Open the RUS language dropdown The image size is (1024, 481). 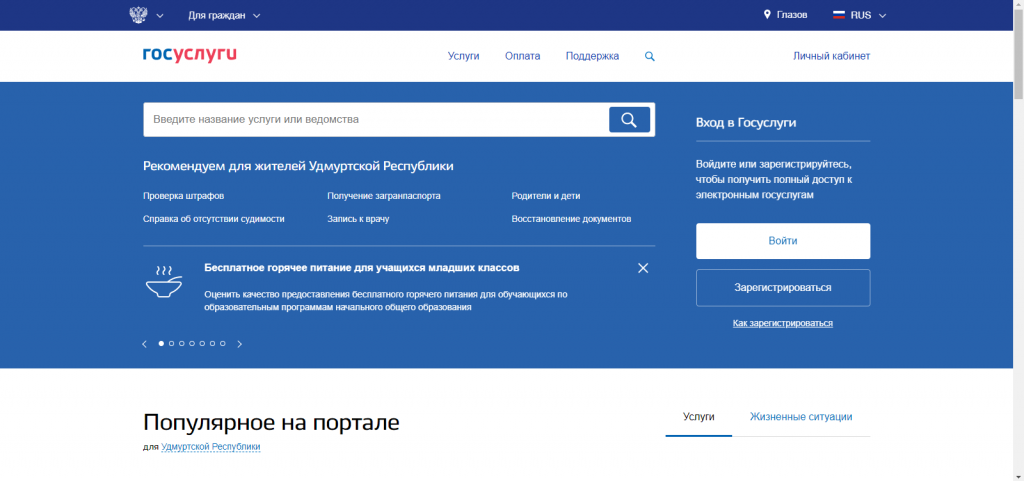[x=868, y=16]
